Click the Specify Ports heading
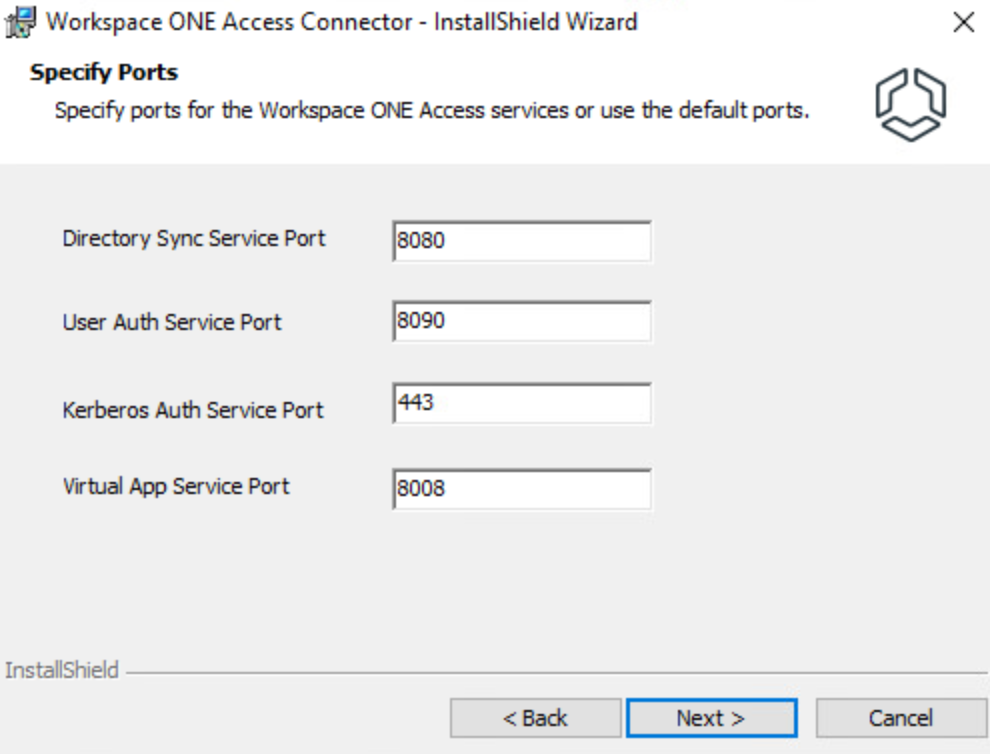 (104, 73)
